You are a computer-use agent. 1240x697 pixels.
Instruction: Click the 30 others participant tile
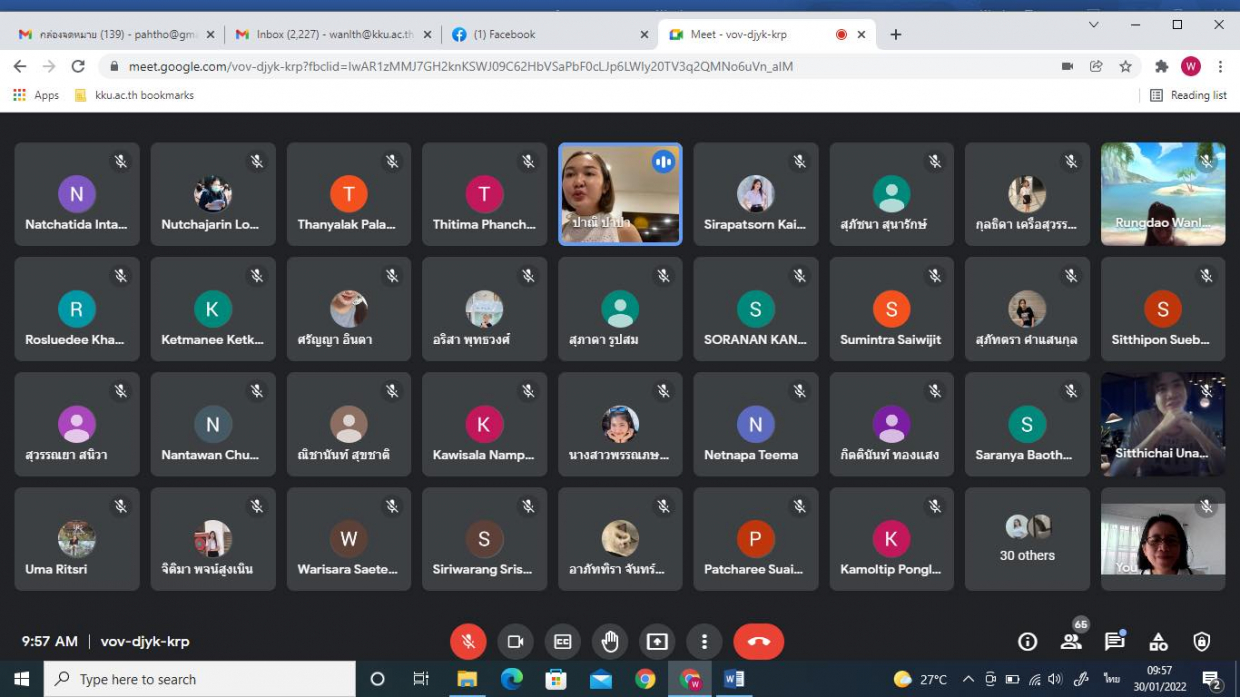pyautogui.click(x=1027, y=539)
